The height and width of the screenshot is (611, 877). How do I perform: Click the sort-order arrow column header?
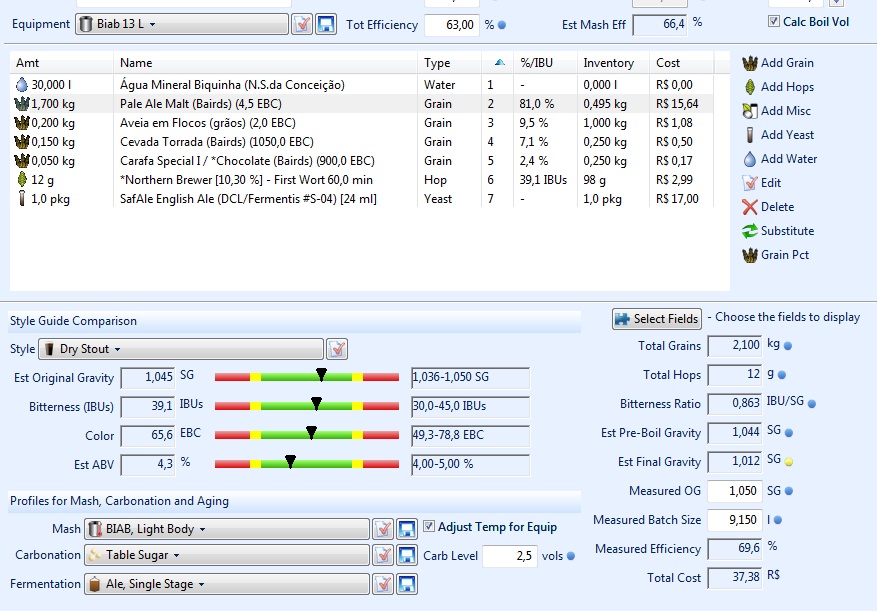point(497,63)
